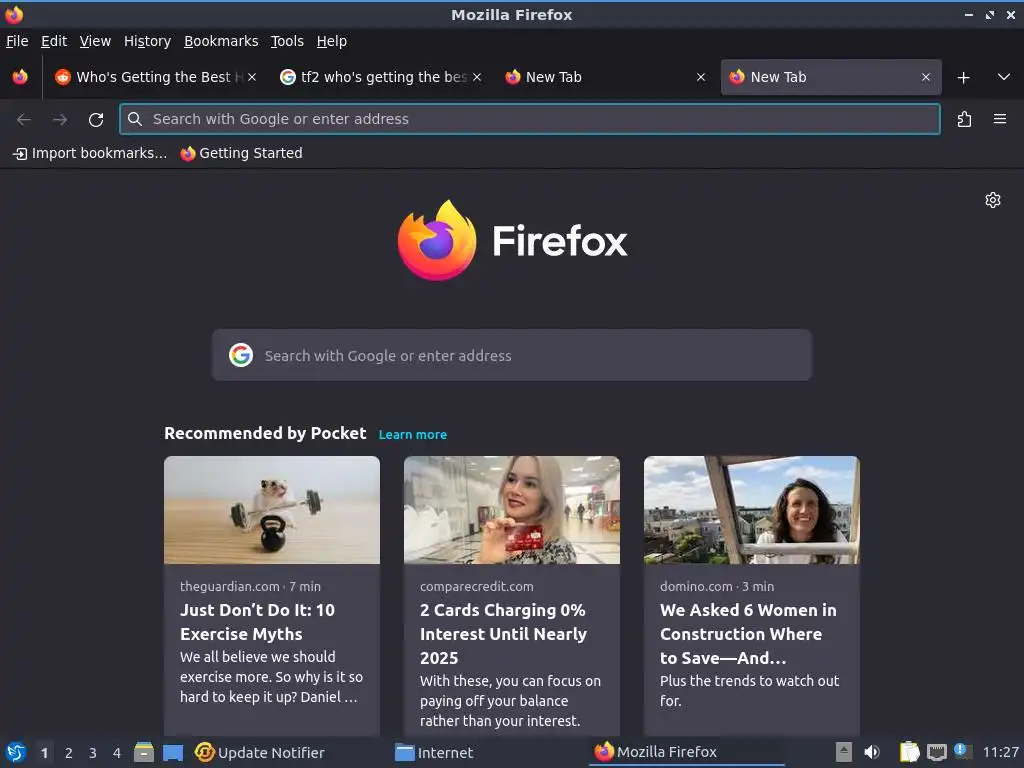
Task: Open a new tab with plus button
Action: [963, 78]
